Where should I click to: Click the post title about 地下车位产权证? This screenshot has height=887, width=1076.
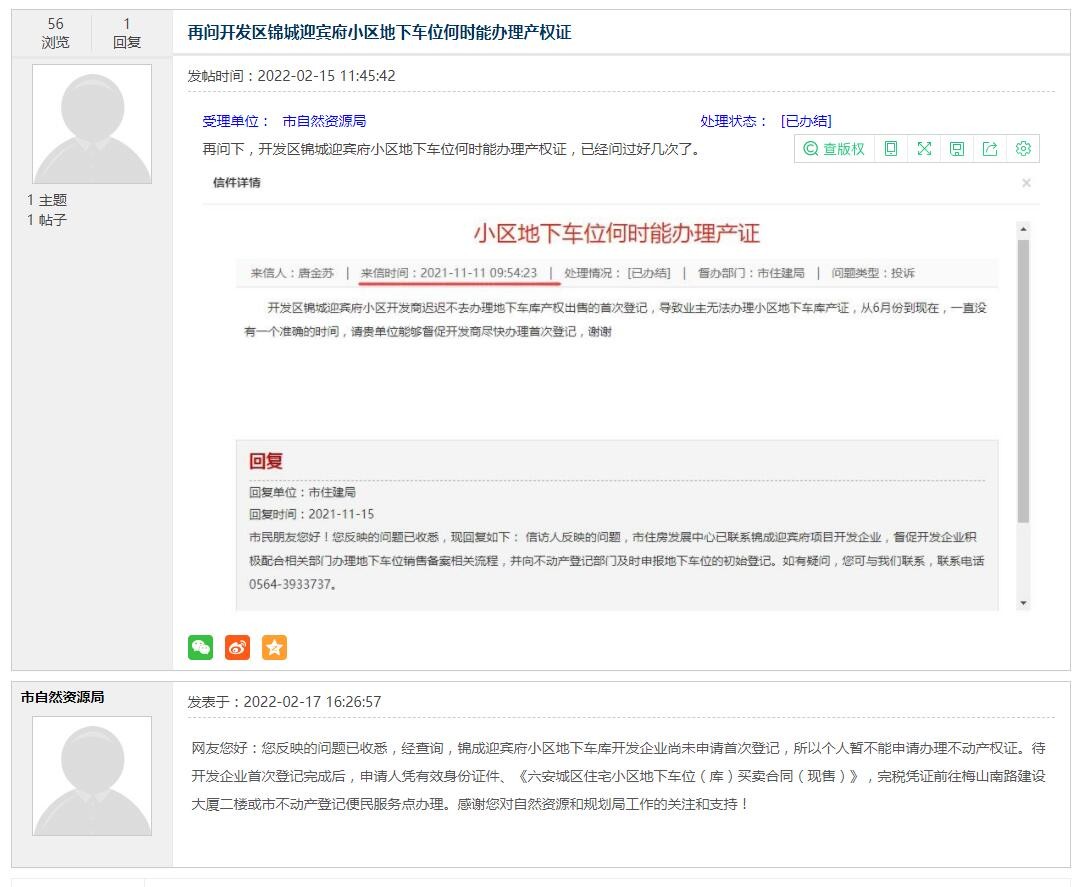coord(379,32)
